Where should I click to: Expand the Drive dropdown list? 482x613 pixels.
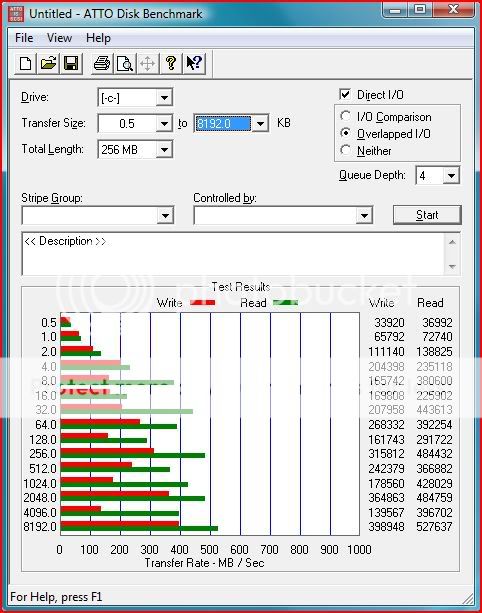point(165,97)
